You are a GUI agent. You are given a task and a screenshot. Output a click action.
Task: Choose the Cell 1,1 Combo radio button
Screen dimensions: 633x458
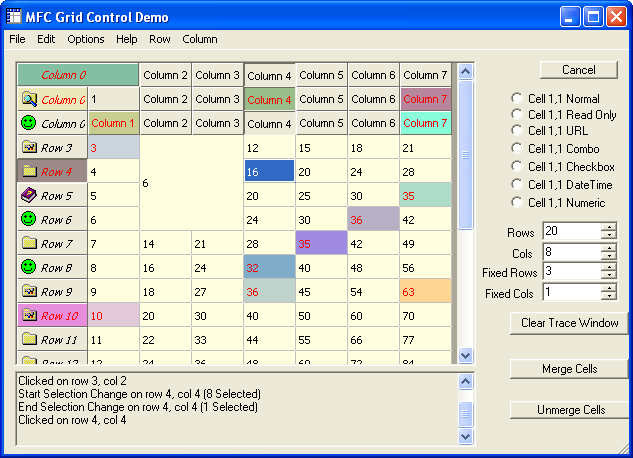[517, 149]
